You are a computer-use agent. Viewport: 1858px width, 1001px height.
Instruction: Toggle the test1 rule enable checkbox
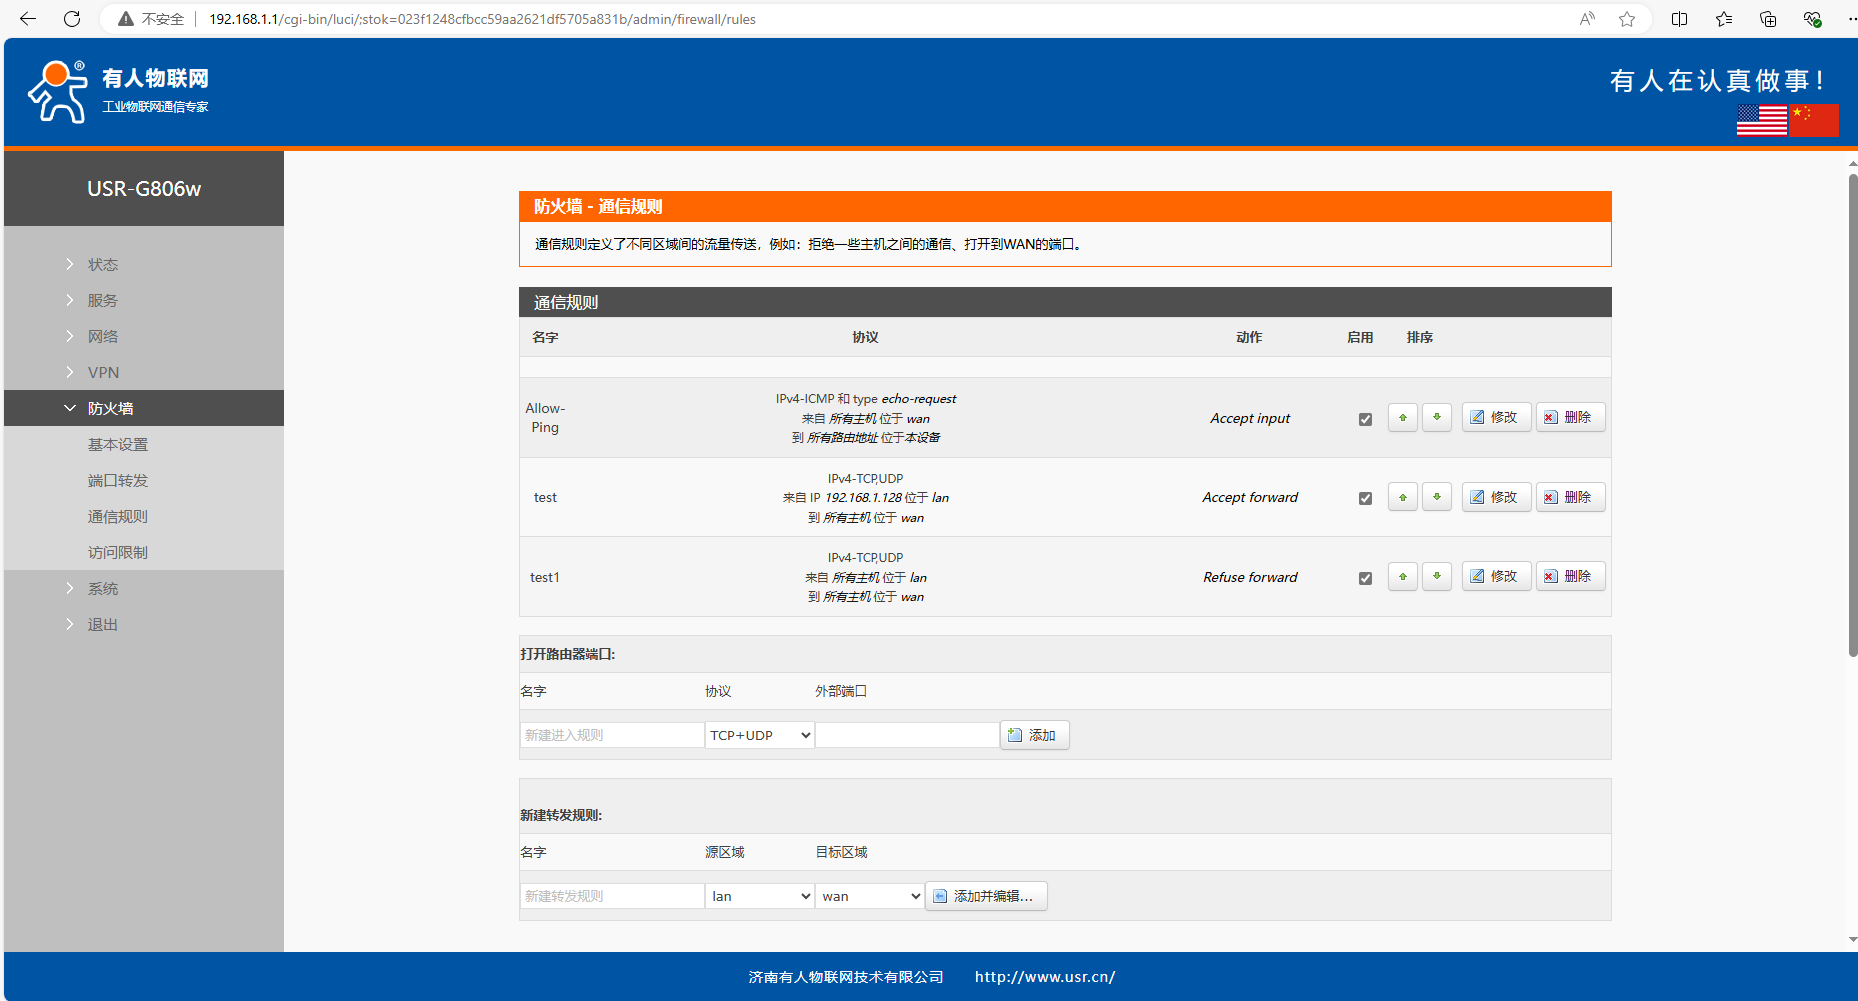pos(1365,578)
